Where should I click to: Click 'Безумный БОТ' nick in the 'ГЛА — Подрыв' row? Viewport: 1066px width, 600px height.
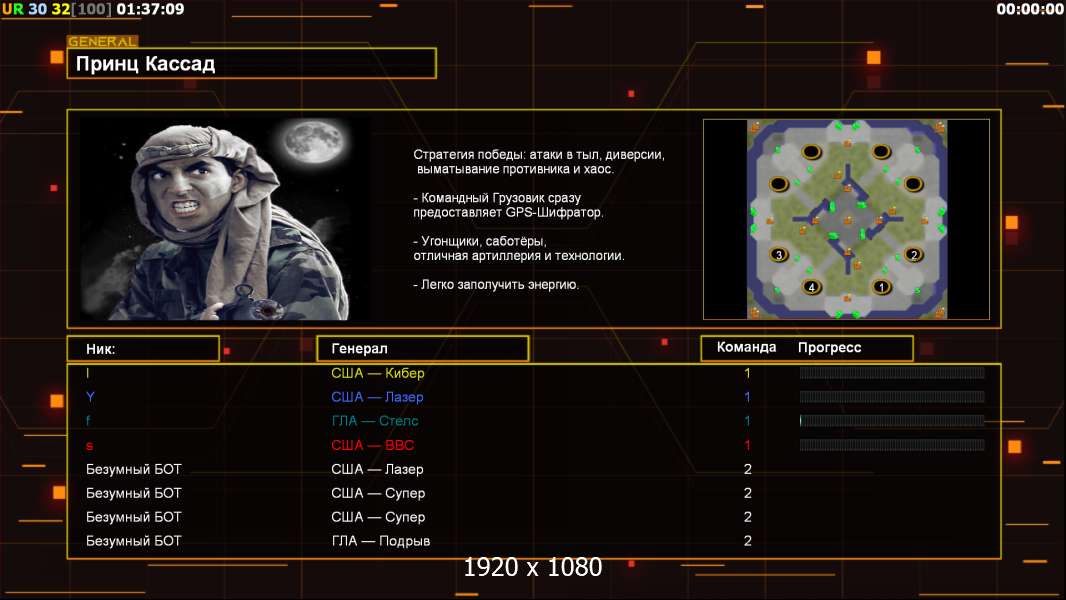point(134,541)
